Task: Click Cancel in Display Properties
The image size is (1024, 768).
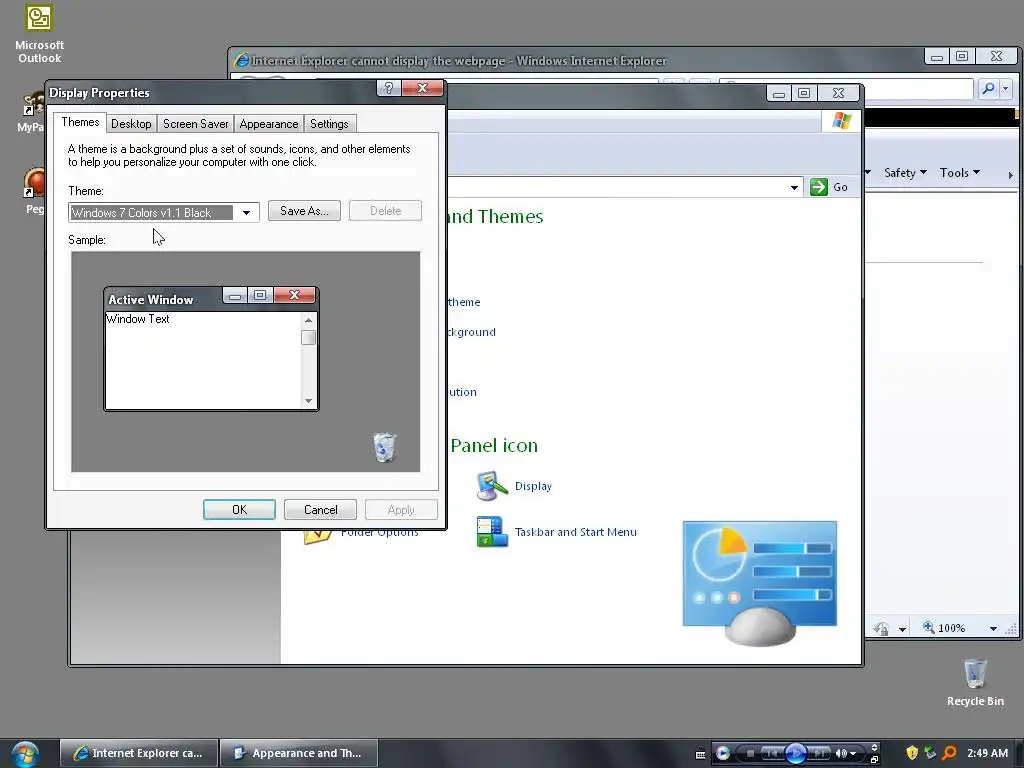Action: click(x=320, y=509)
